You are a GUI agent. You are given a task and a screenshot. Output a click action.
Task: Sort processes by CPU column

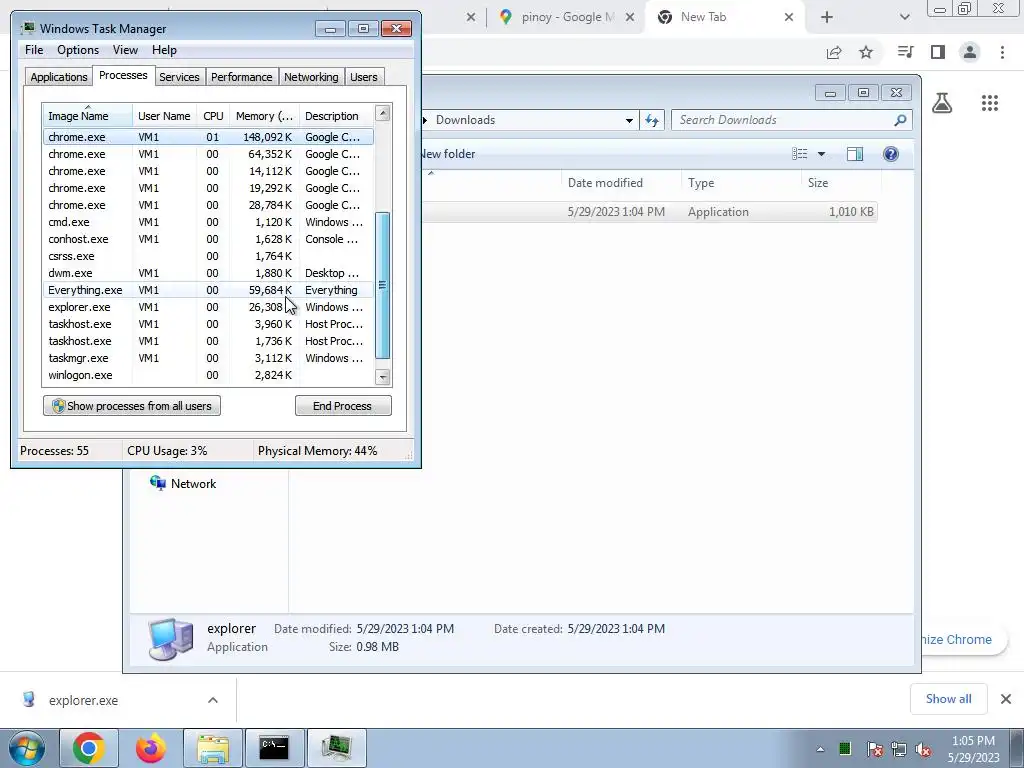click(213, 116)
